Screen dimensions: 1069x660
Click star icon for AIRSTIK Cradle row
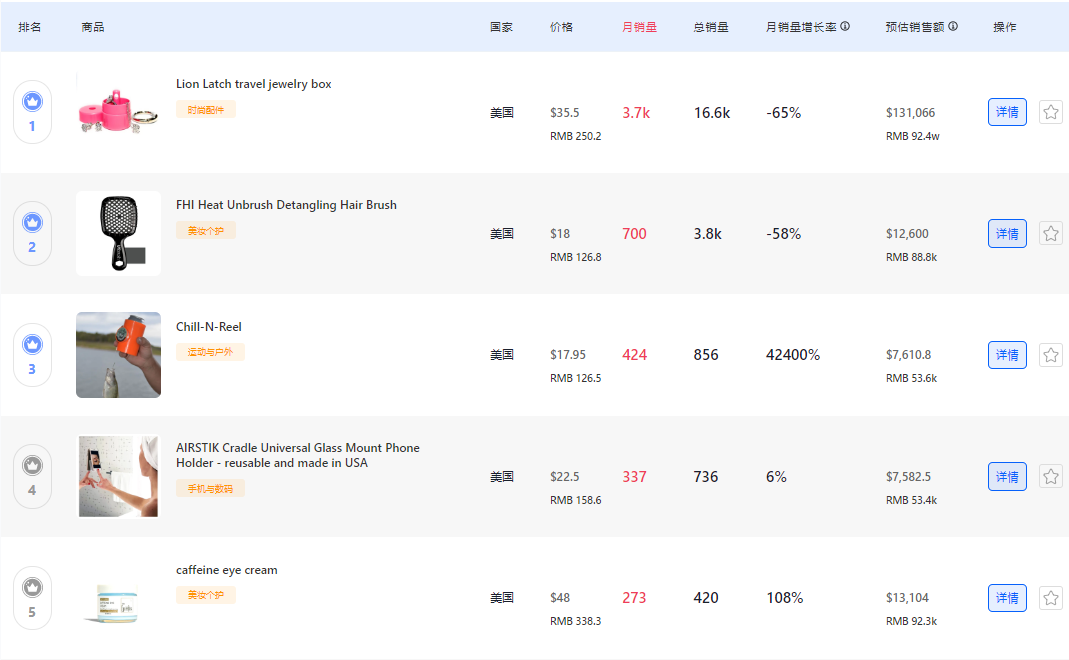(1050, 476)
